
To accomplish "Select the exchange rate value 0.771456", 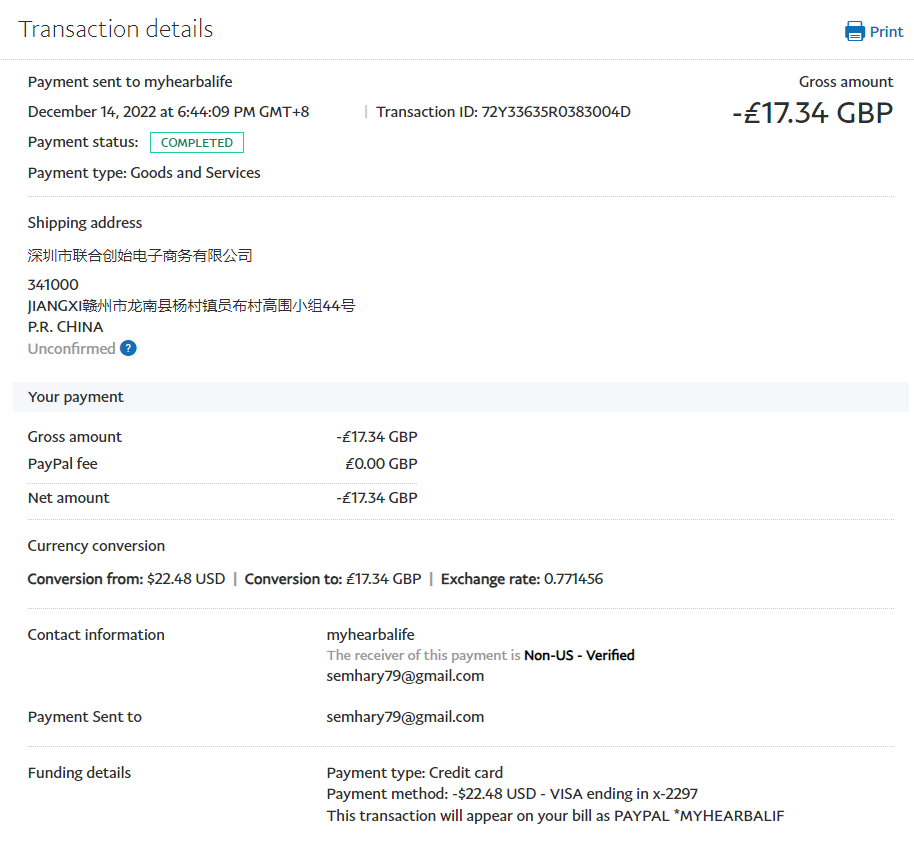I will tap(573, 579).
